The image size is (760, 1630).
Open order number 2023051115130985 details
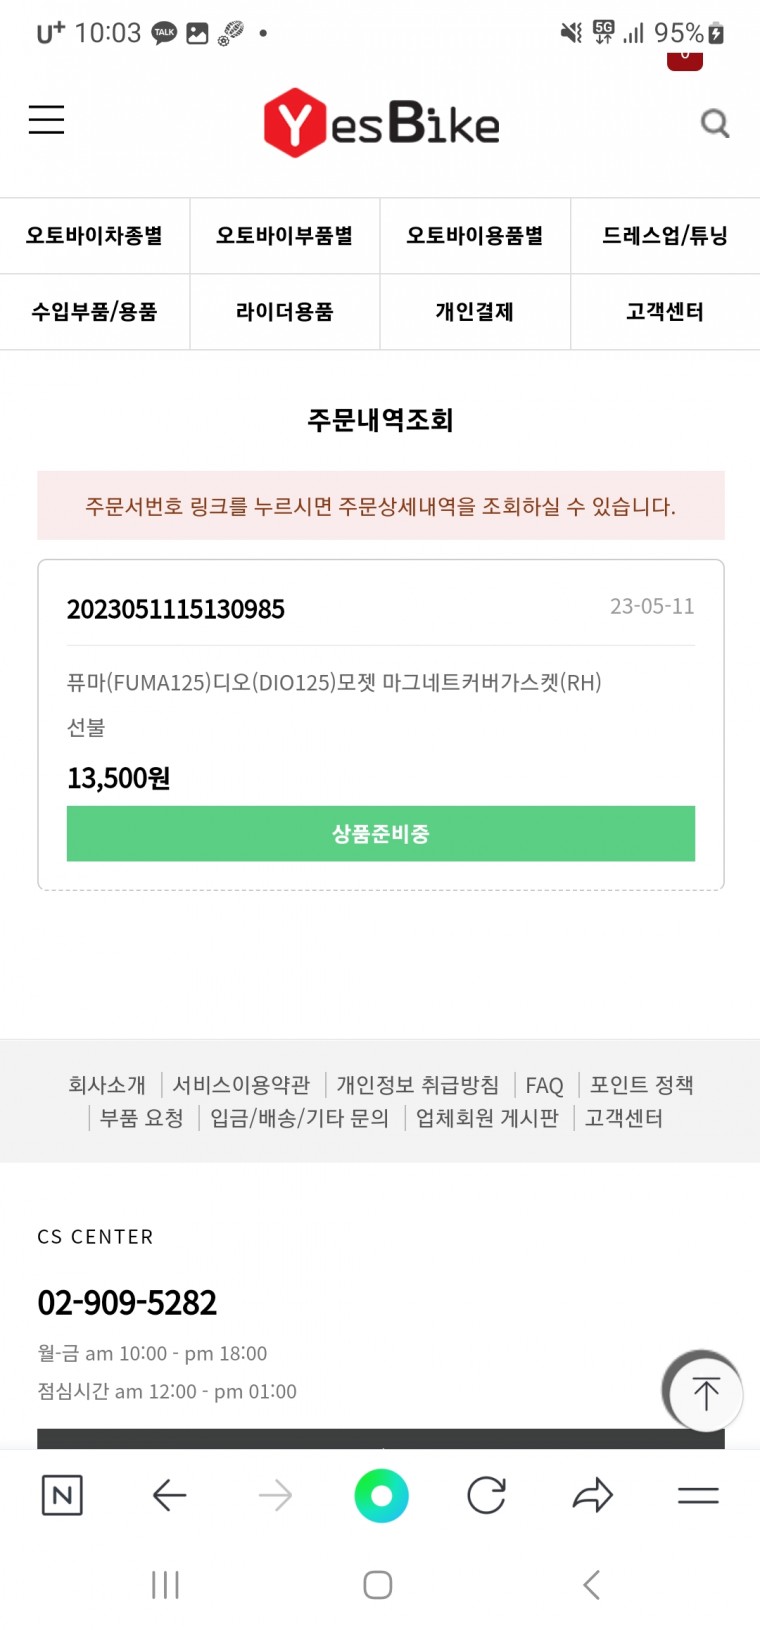[176, 609]
